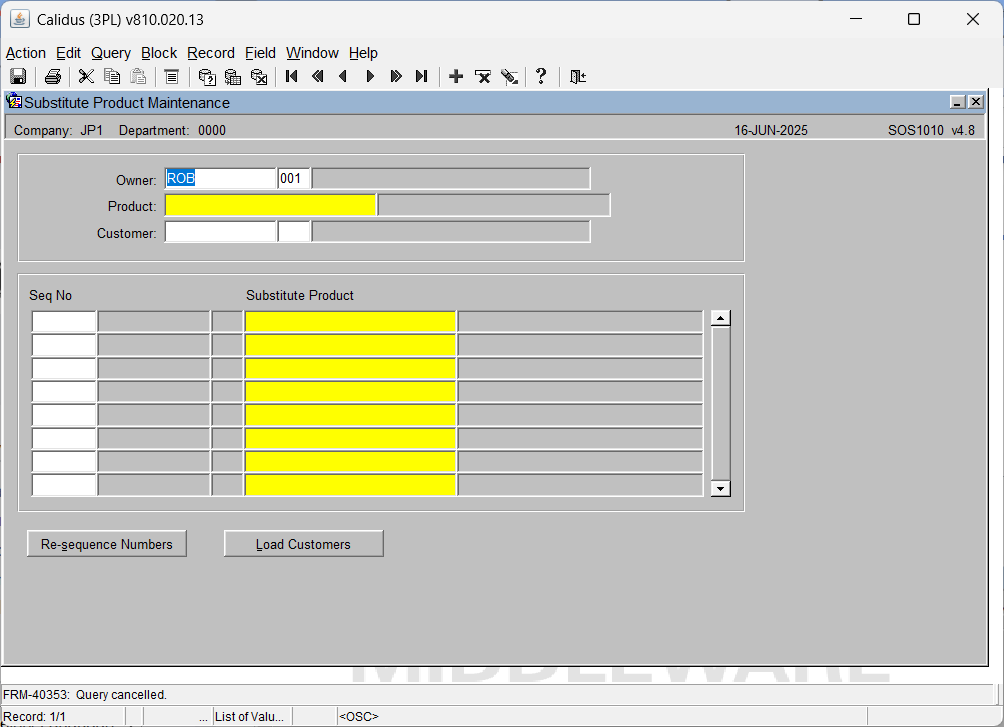Go to previous record arrow
The height and width of the screenshot is (727, 1004).
coord(343,77)
